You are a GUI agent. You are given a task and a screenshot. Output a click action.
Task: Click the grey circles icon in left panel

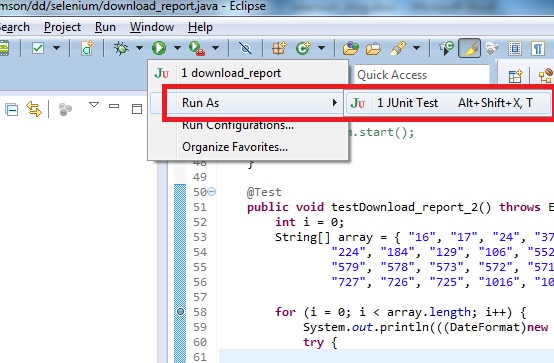click(65, 109)
